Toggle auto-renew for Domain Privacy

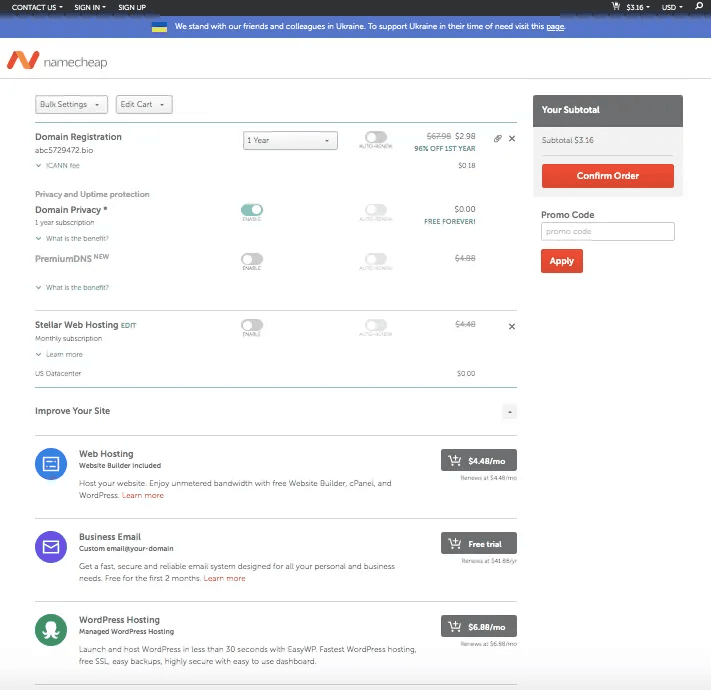click(x=376, y=209)
